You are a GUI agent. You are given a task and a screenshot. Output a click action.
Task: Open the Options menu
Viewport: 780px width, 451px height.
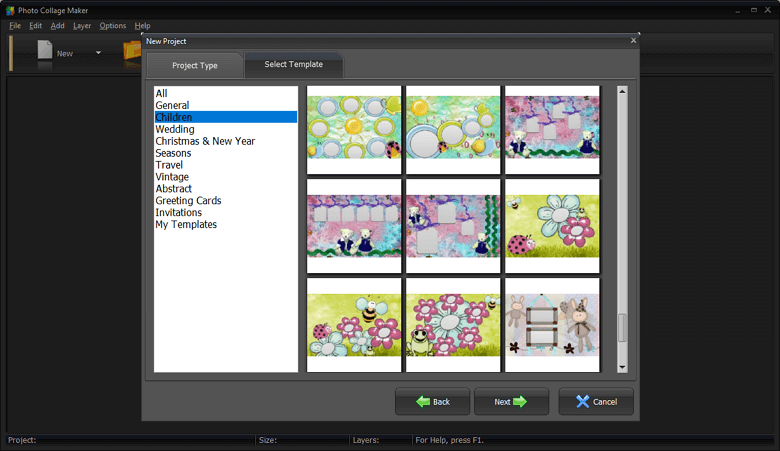click(112, 26)
